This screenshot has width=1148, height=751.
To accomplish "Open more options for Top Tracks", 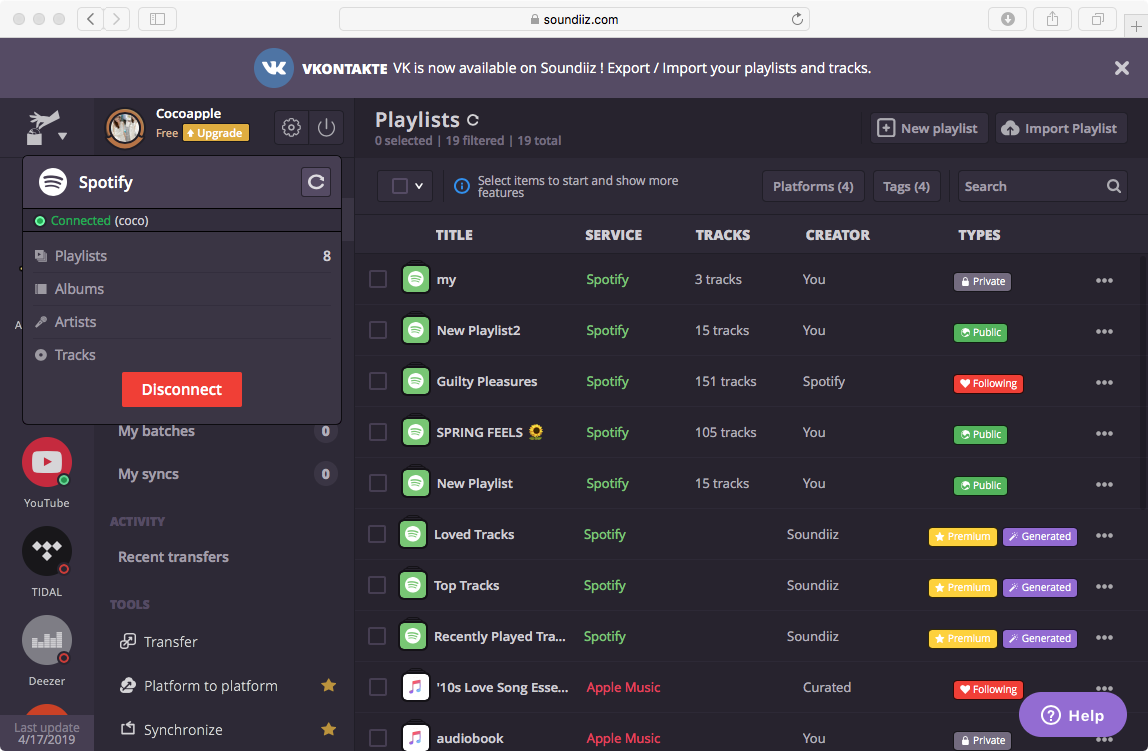I will (x=1104, y=586).
